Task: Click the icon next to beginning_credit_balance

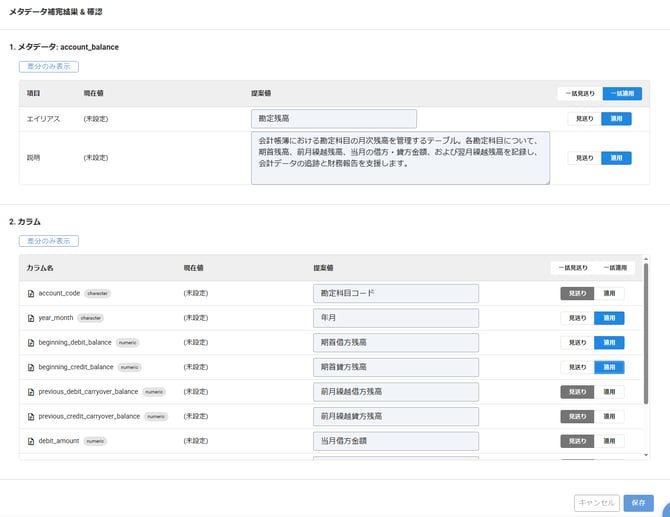Action: (31, 367)
